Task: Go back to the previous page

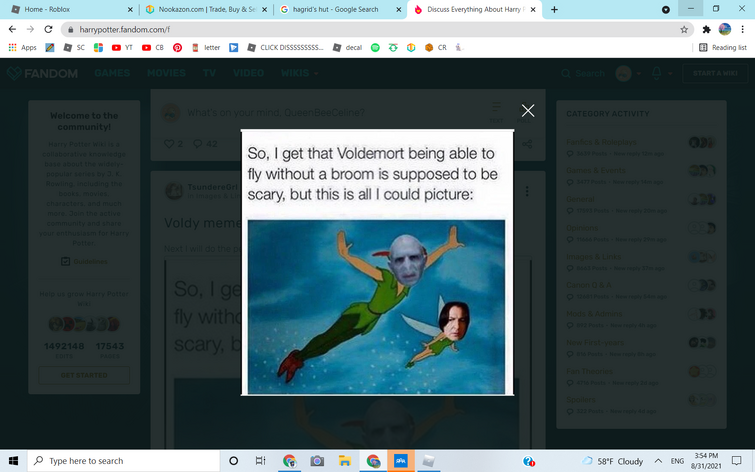Action: pos(13,29)
